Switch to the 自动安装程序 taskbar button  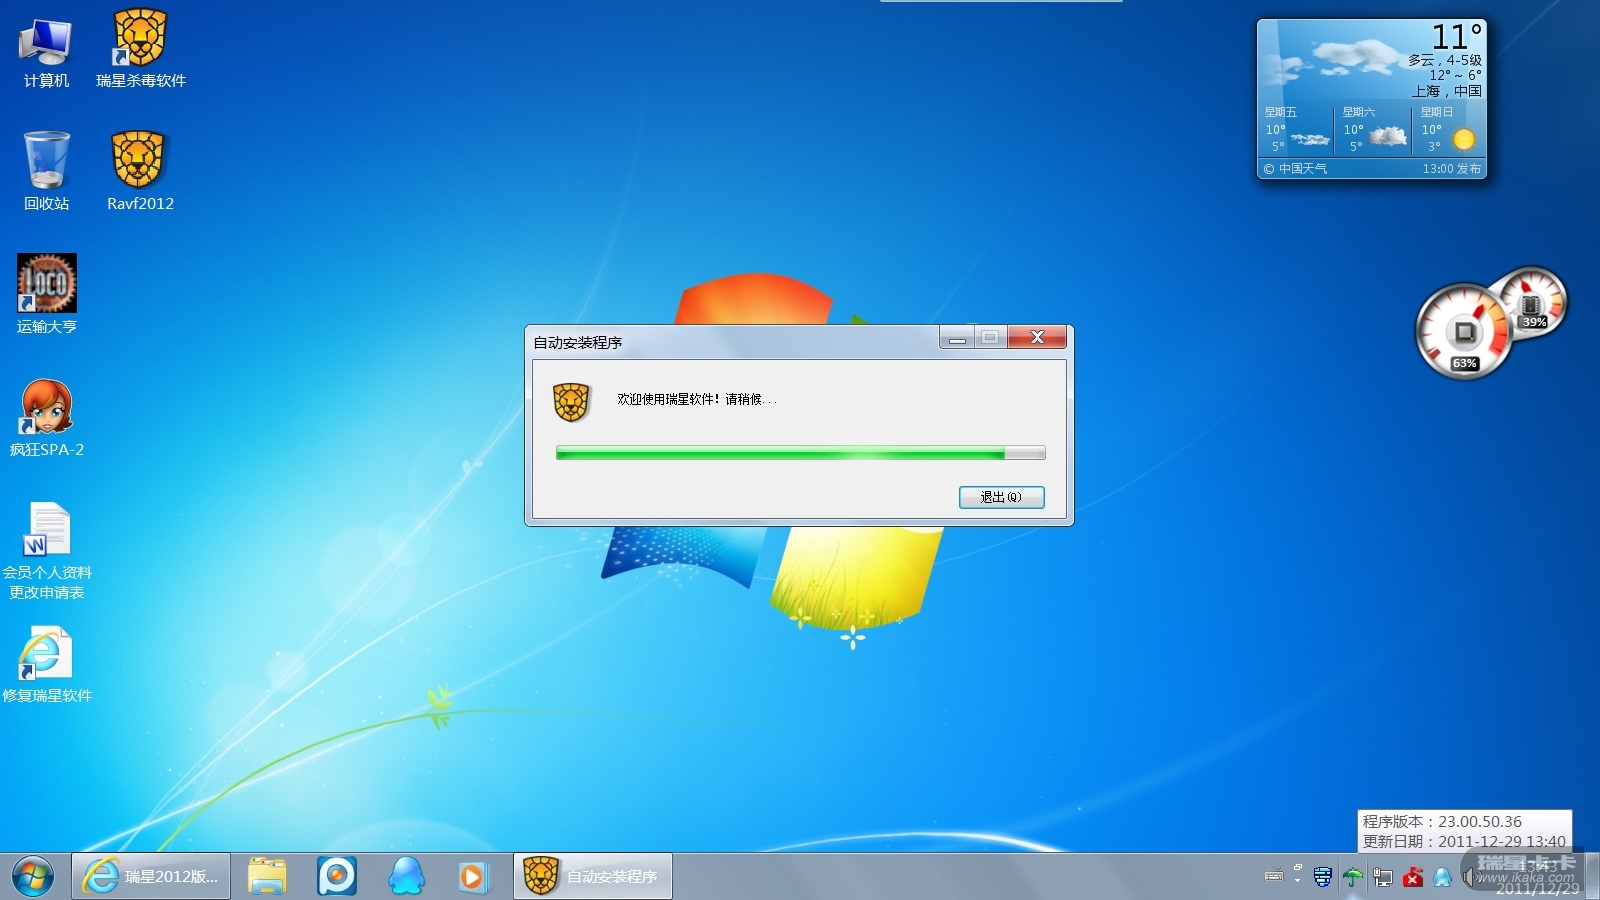click(x=593, y=877)
